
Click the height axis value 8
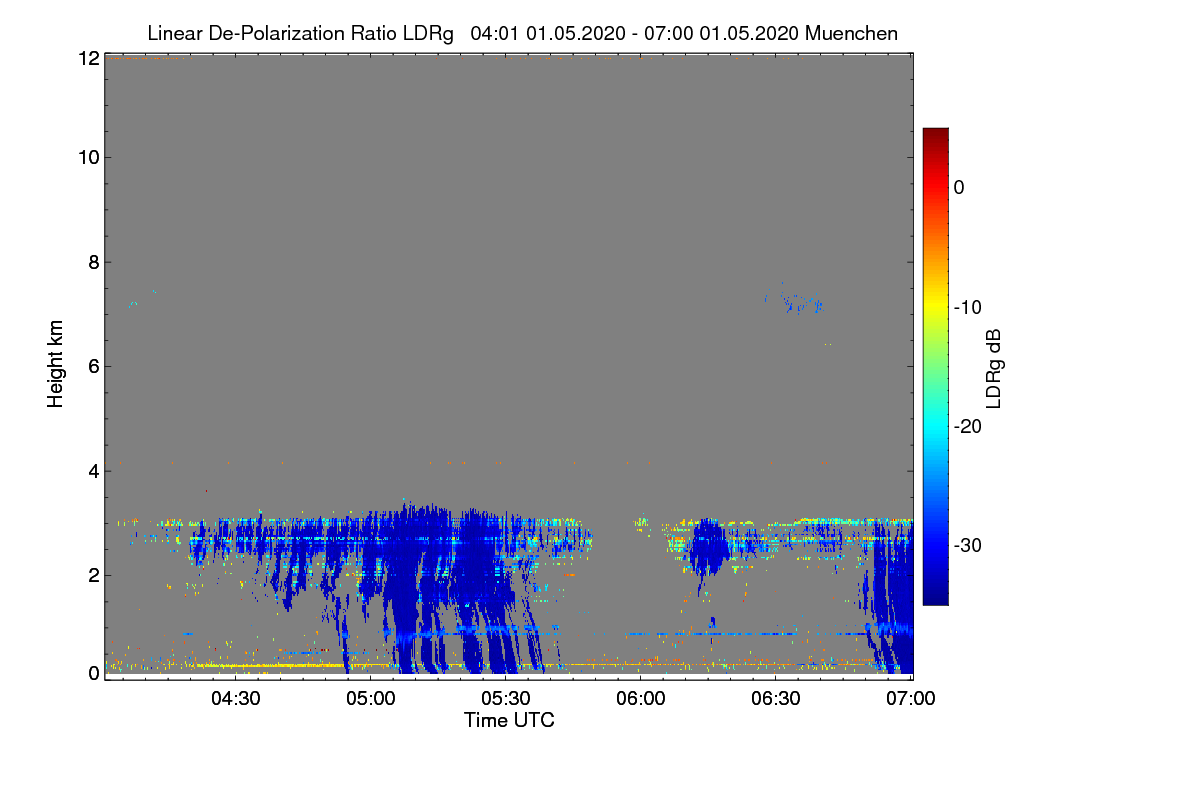point(92,262)
